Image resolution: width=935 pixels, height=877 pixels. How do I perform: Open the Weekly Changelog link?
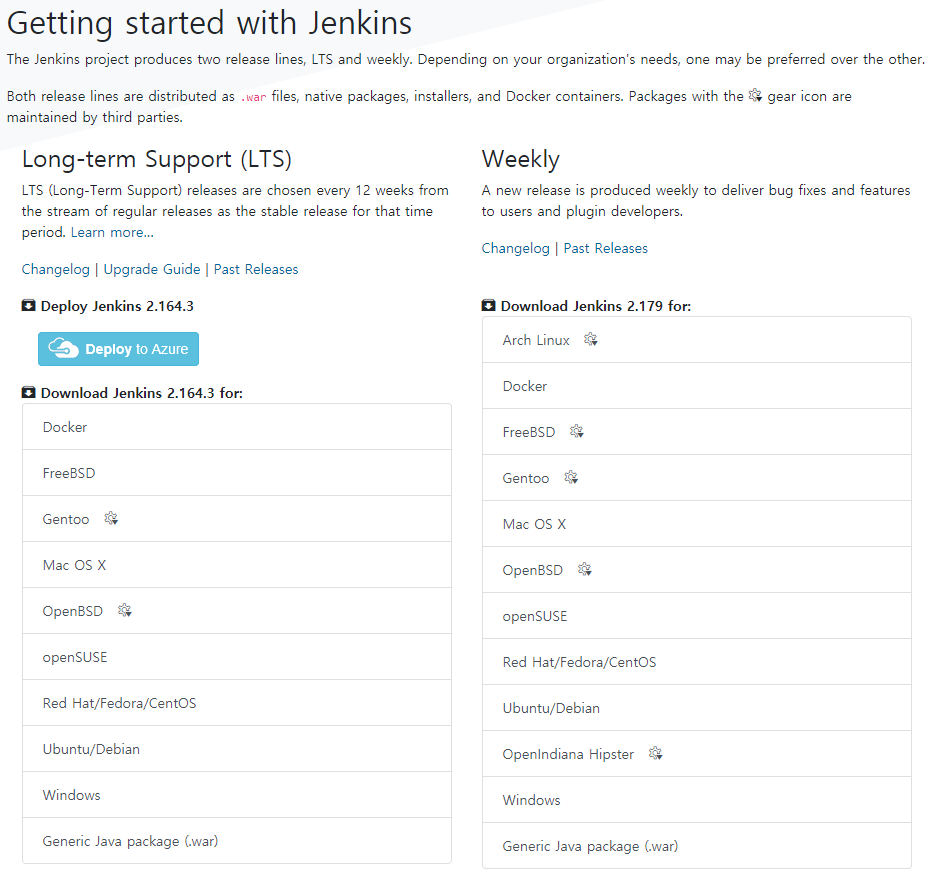pyautogui.click(x=516, y=249)
